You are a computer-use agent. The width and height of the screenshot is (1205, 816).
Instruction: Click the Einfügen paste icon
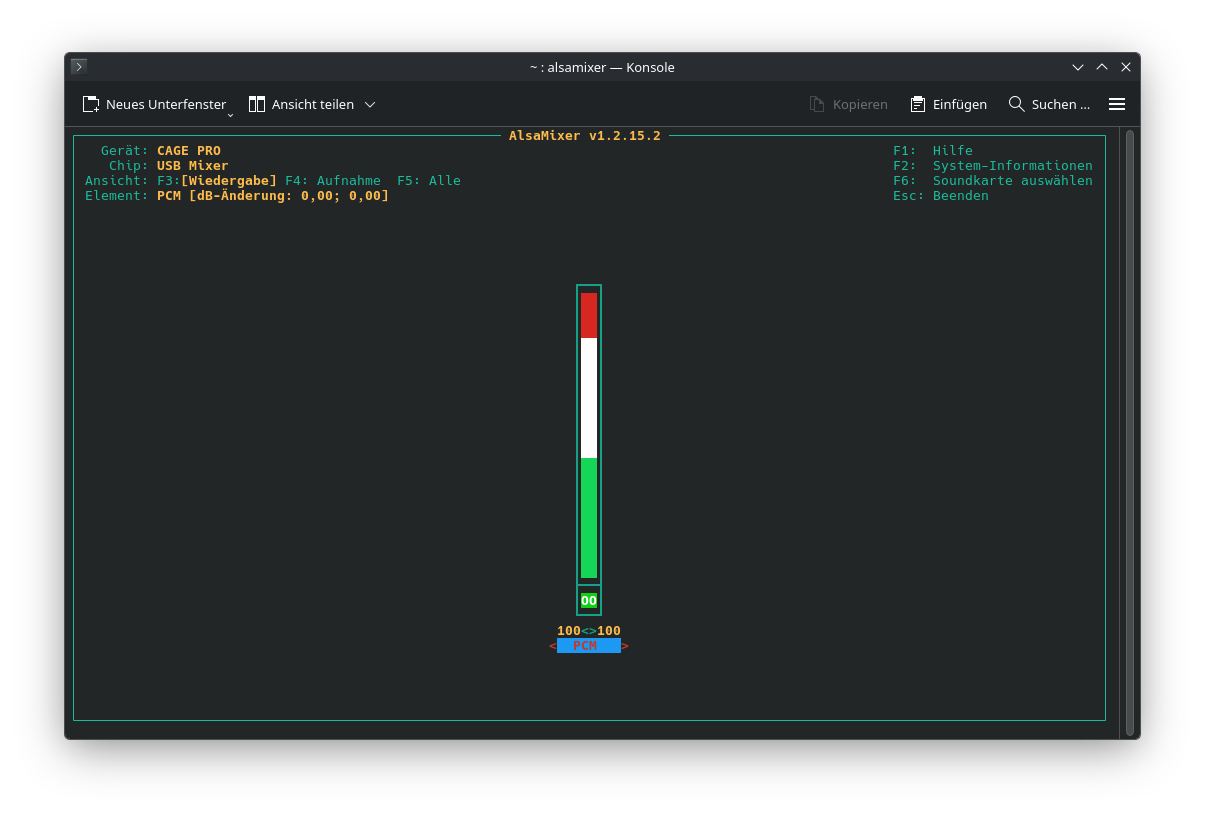click(x=916, y=103)
